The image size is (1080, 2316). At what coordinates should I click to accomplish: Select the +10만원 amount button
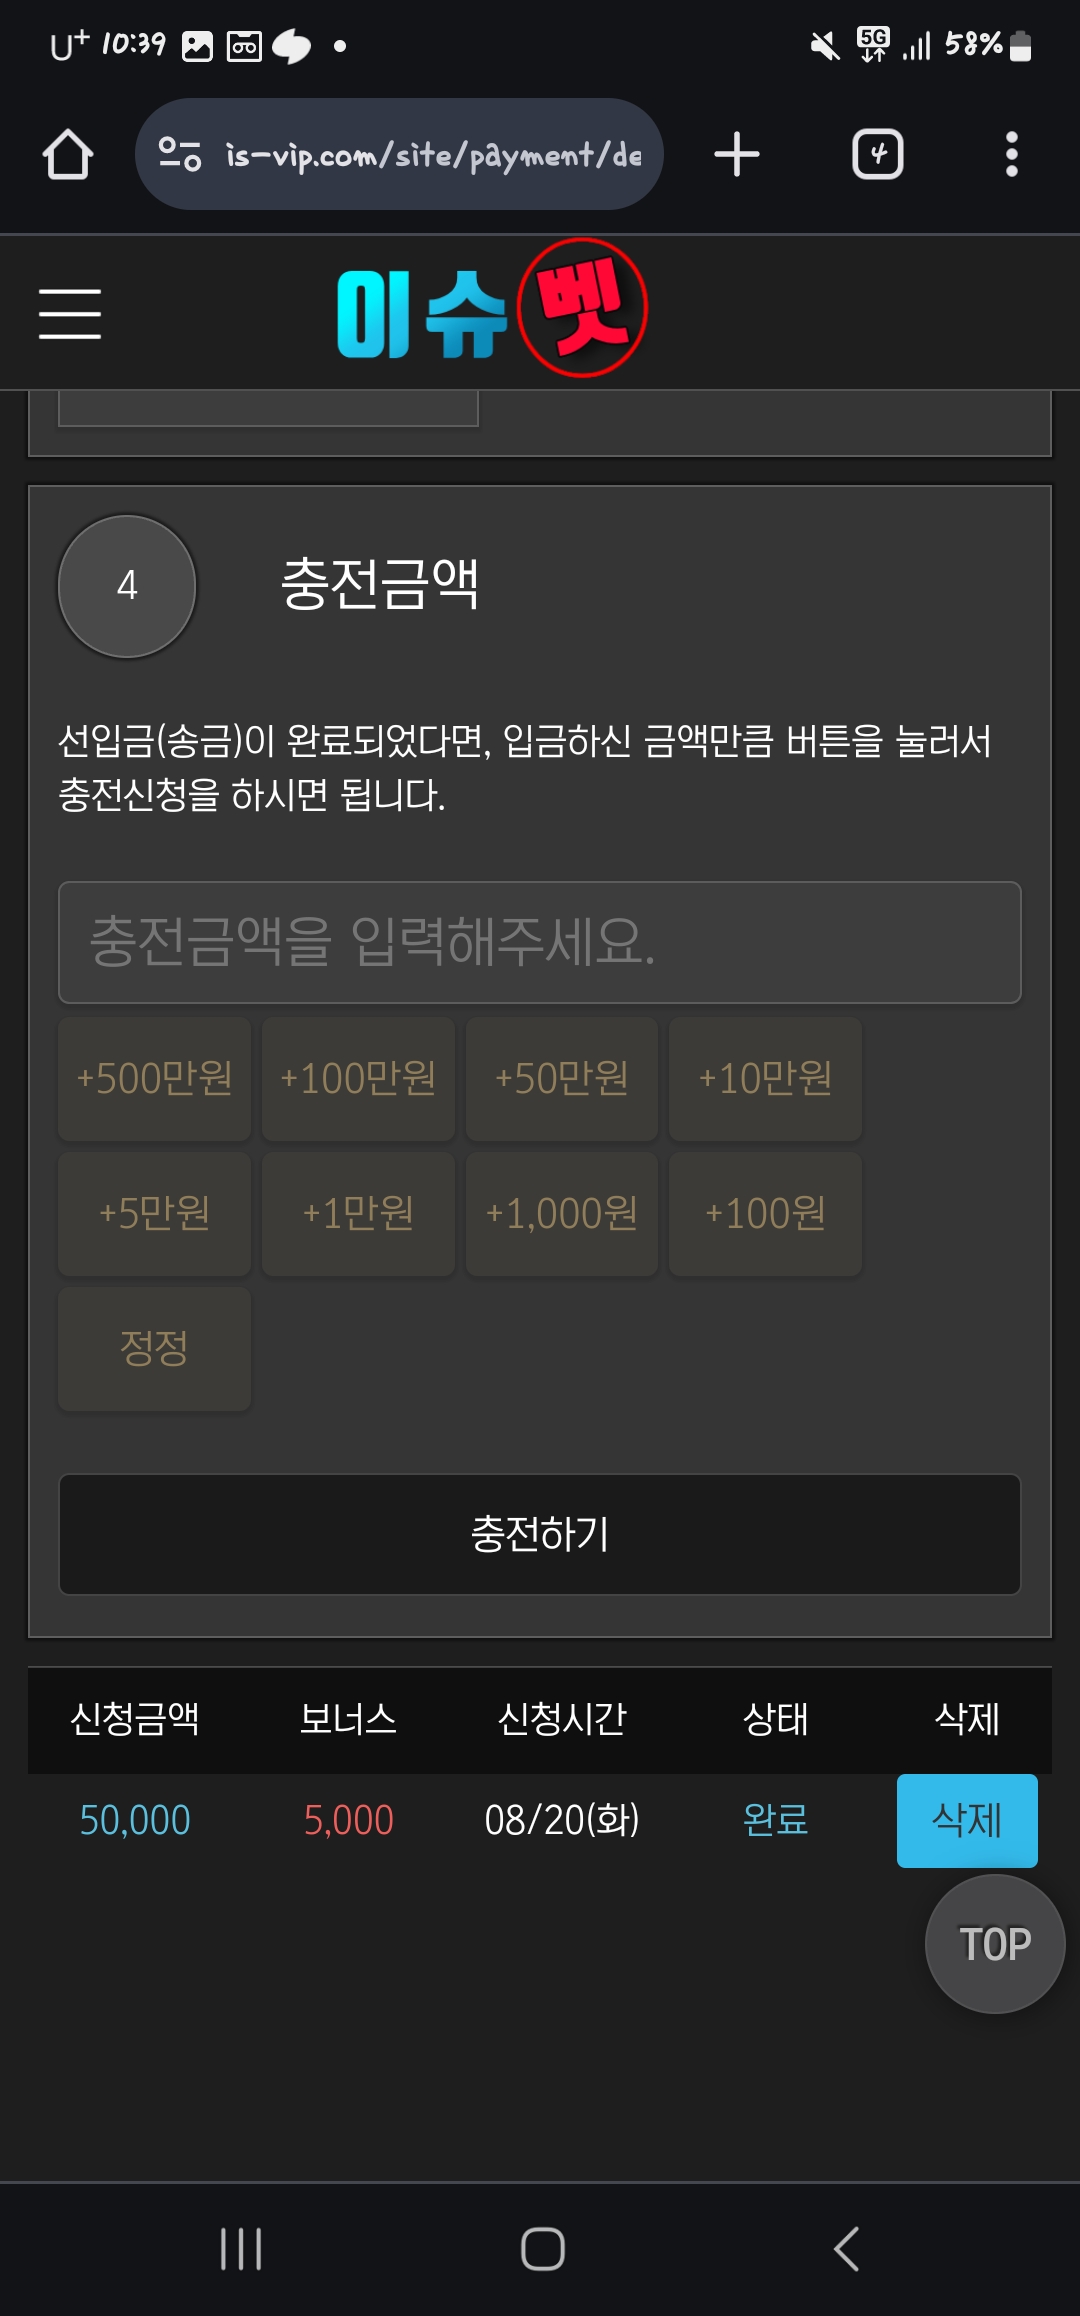point(766,1079)
